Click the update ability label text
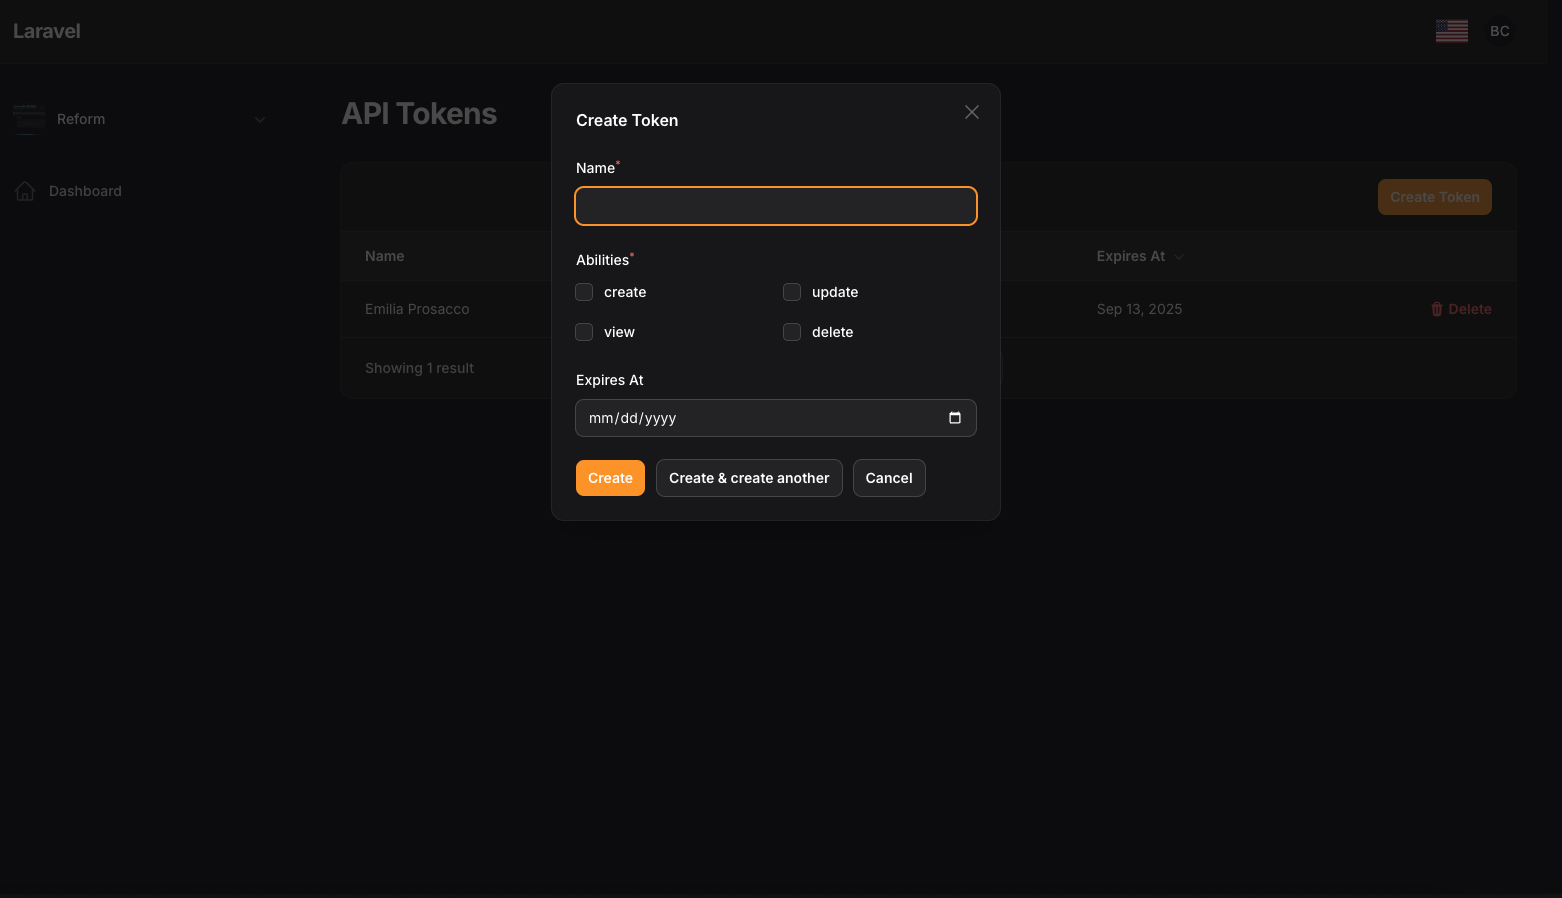The height and width of the screenshot is (898, 1562). (x=835, y=292)
